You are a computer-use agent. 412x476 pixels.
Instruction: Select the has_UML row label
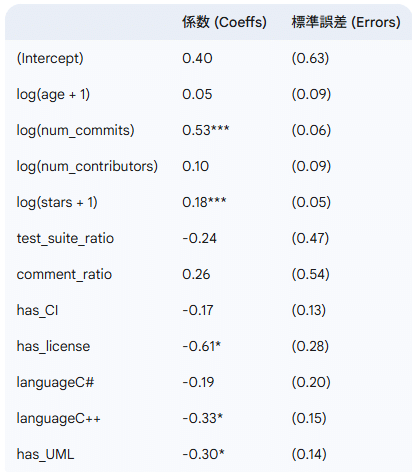(45, 455)
